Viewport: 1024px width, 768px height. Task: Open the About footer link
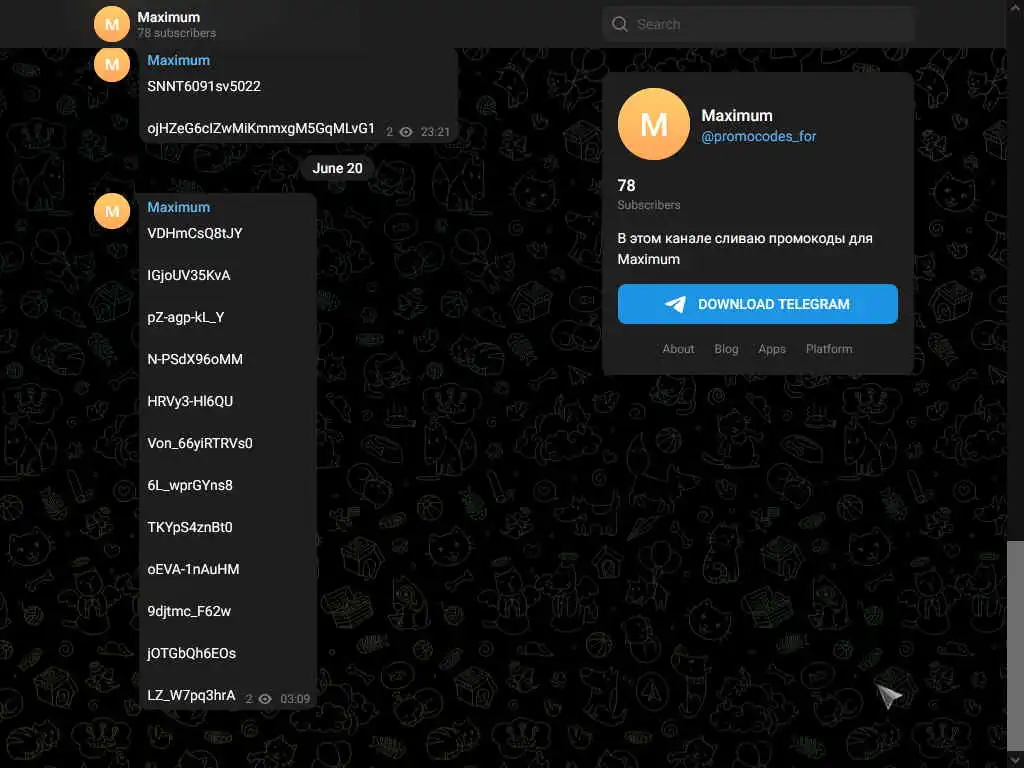click(678, 349)
